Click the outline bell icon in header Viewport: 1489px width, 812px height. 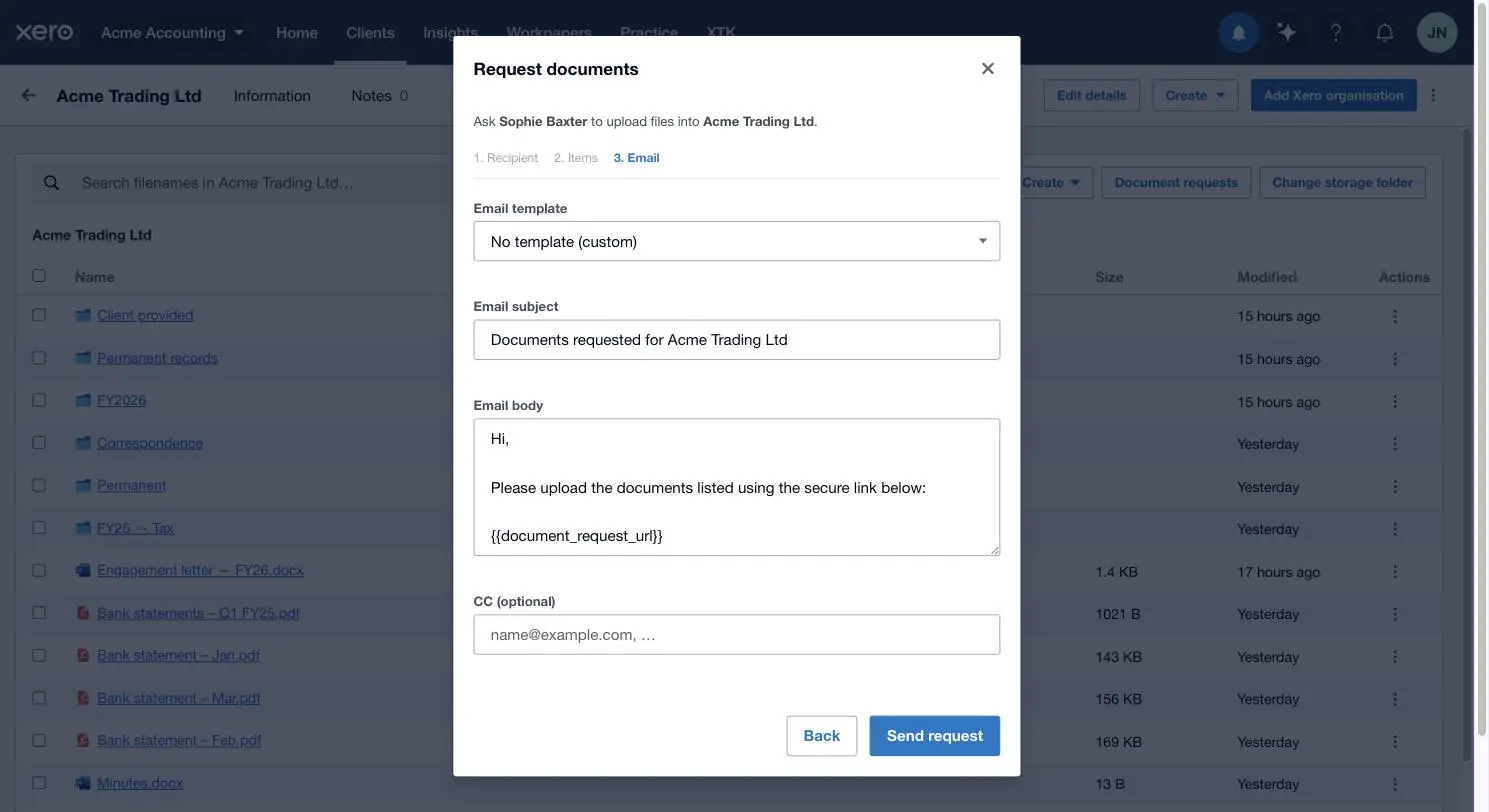point(1385,33)
